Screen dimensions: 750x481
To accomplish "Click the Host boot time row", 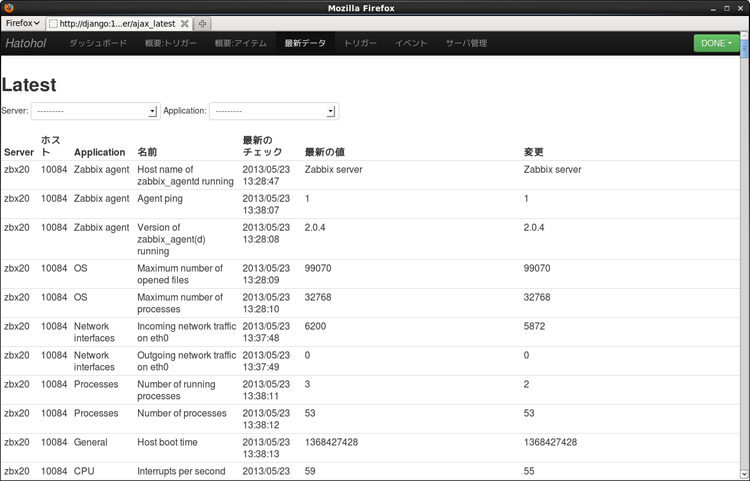I will (167, 441).
